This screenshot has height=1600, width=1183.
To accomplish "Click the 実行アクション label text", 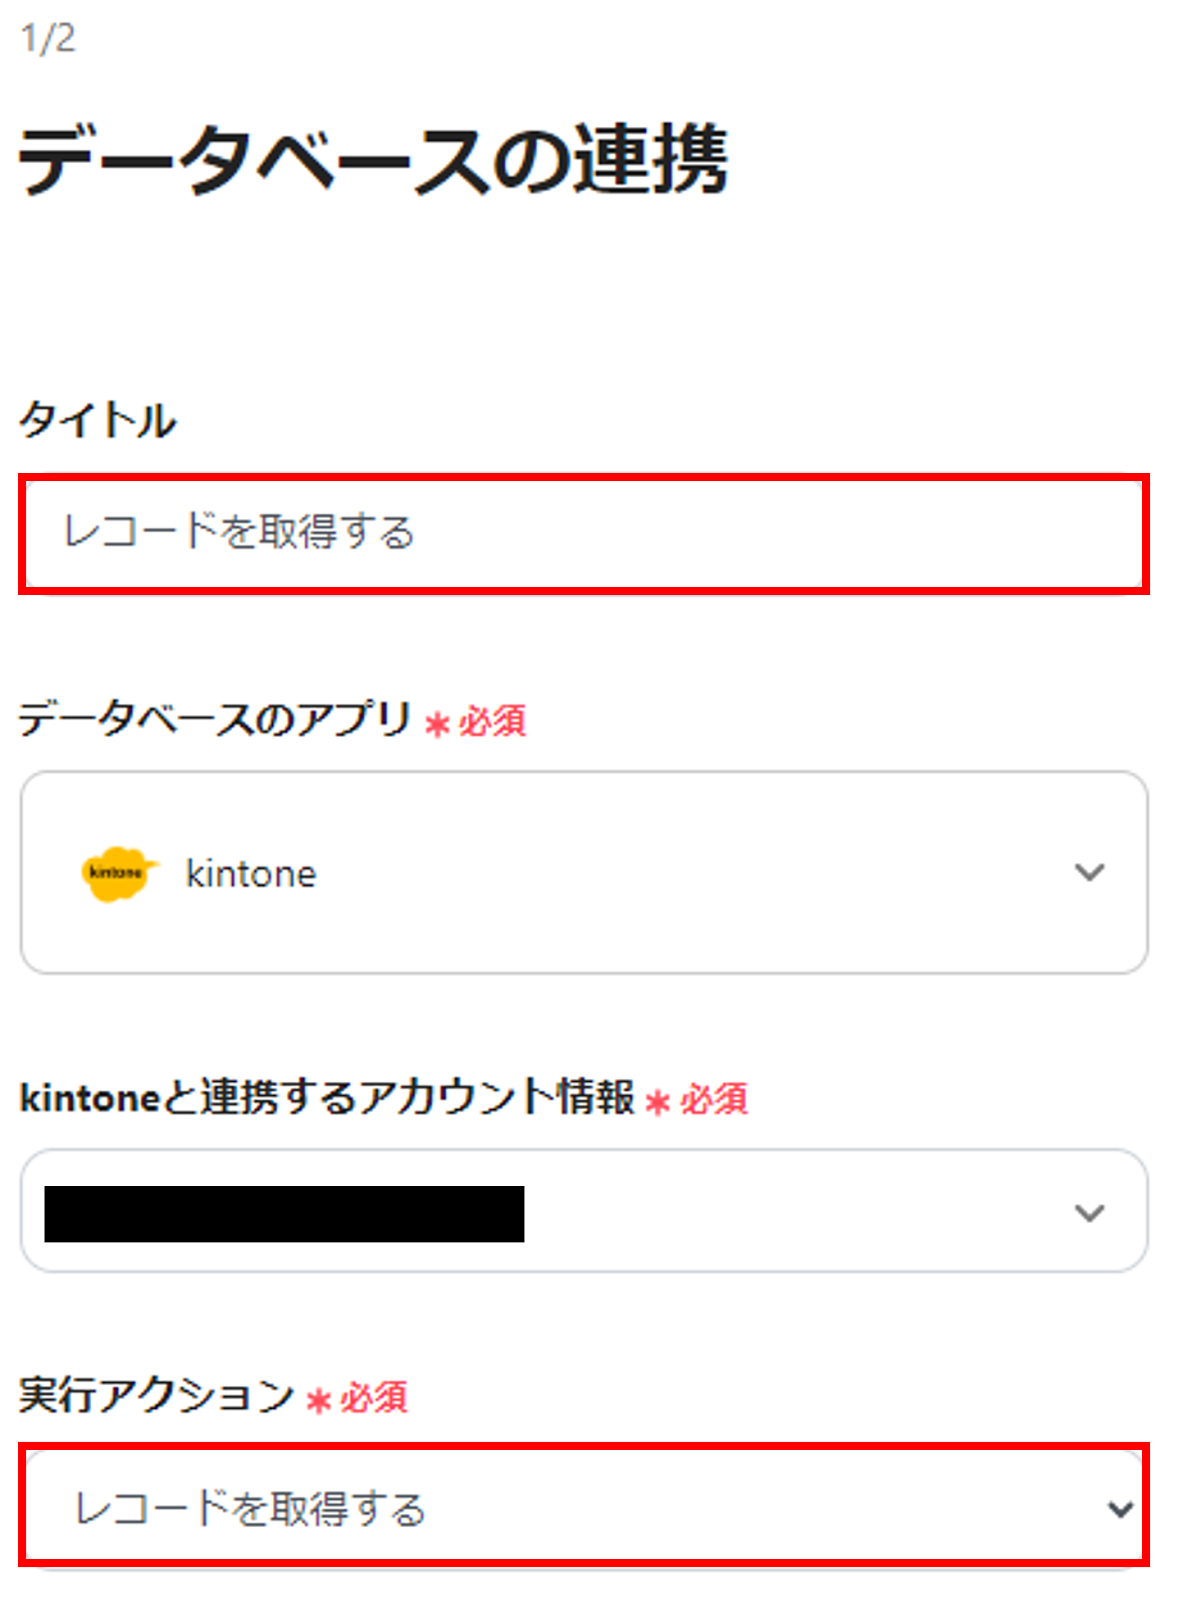I will 156,1395.
